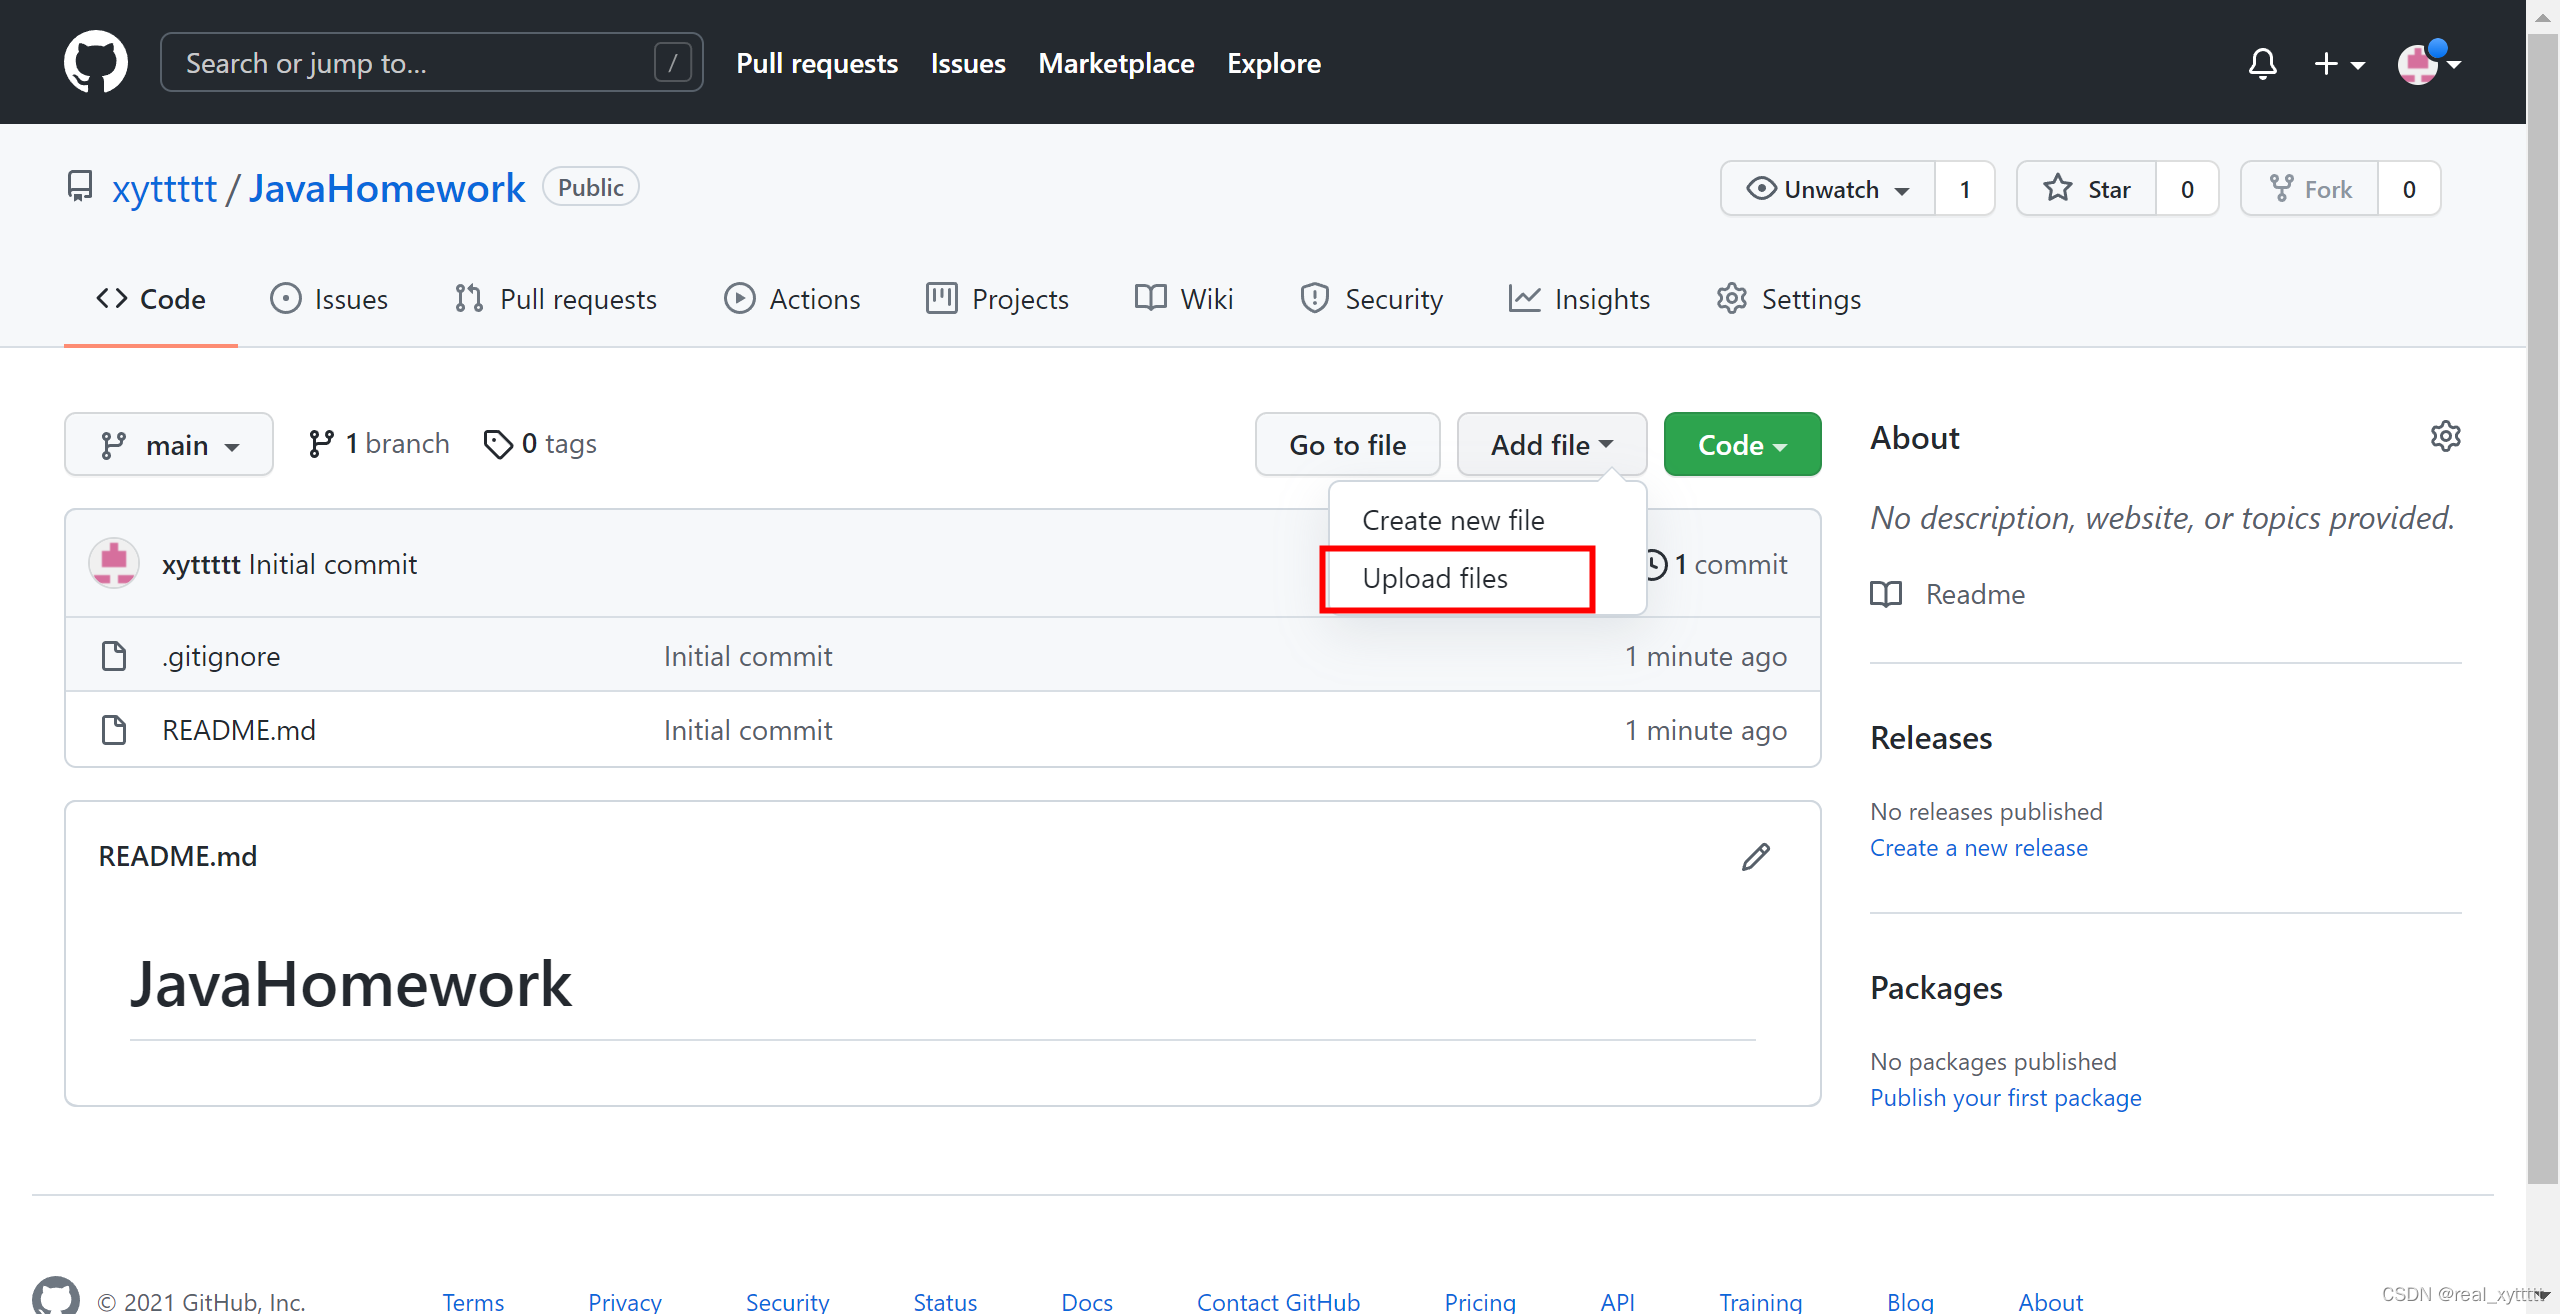Click the 0 tags tag icon
The height and width of the screenshot is (1314, 2560).
point(497,444)
